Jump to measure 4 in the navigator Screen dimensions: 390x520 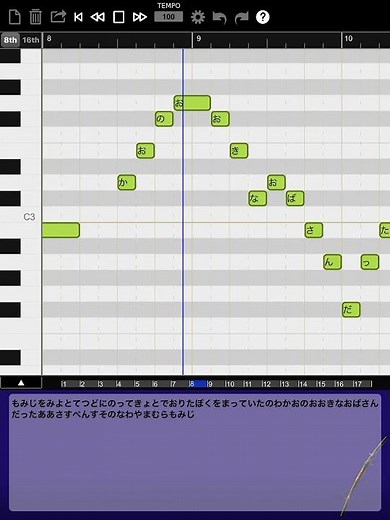click(x=119, y=384)
